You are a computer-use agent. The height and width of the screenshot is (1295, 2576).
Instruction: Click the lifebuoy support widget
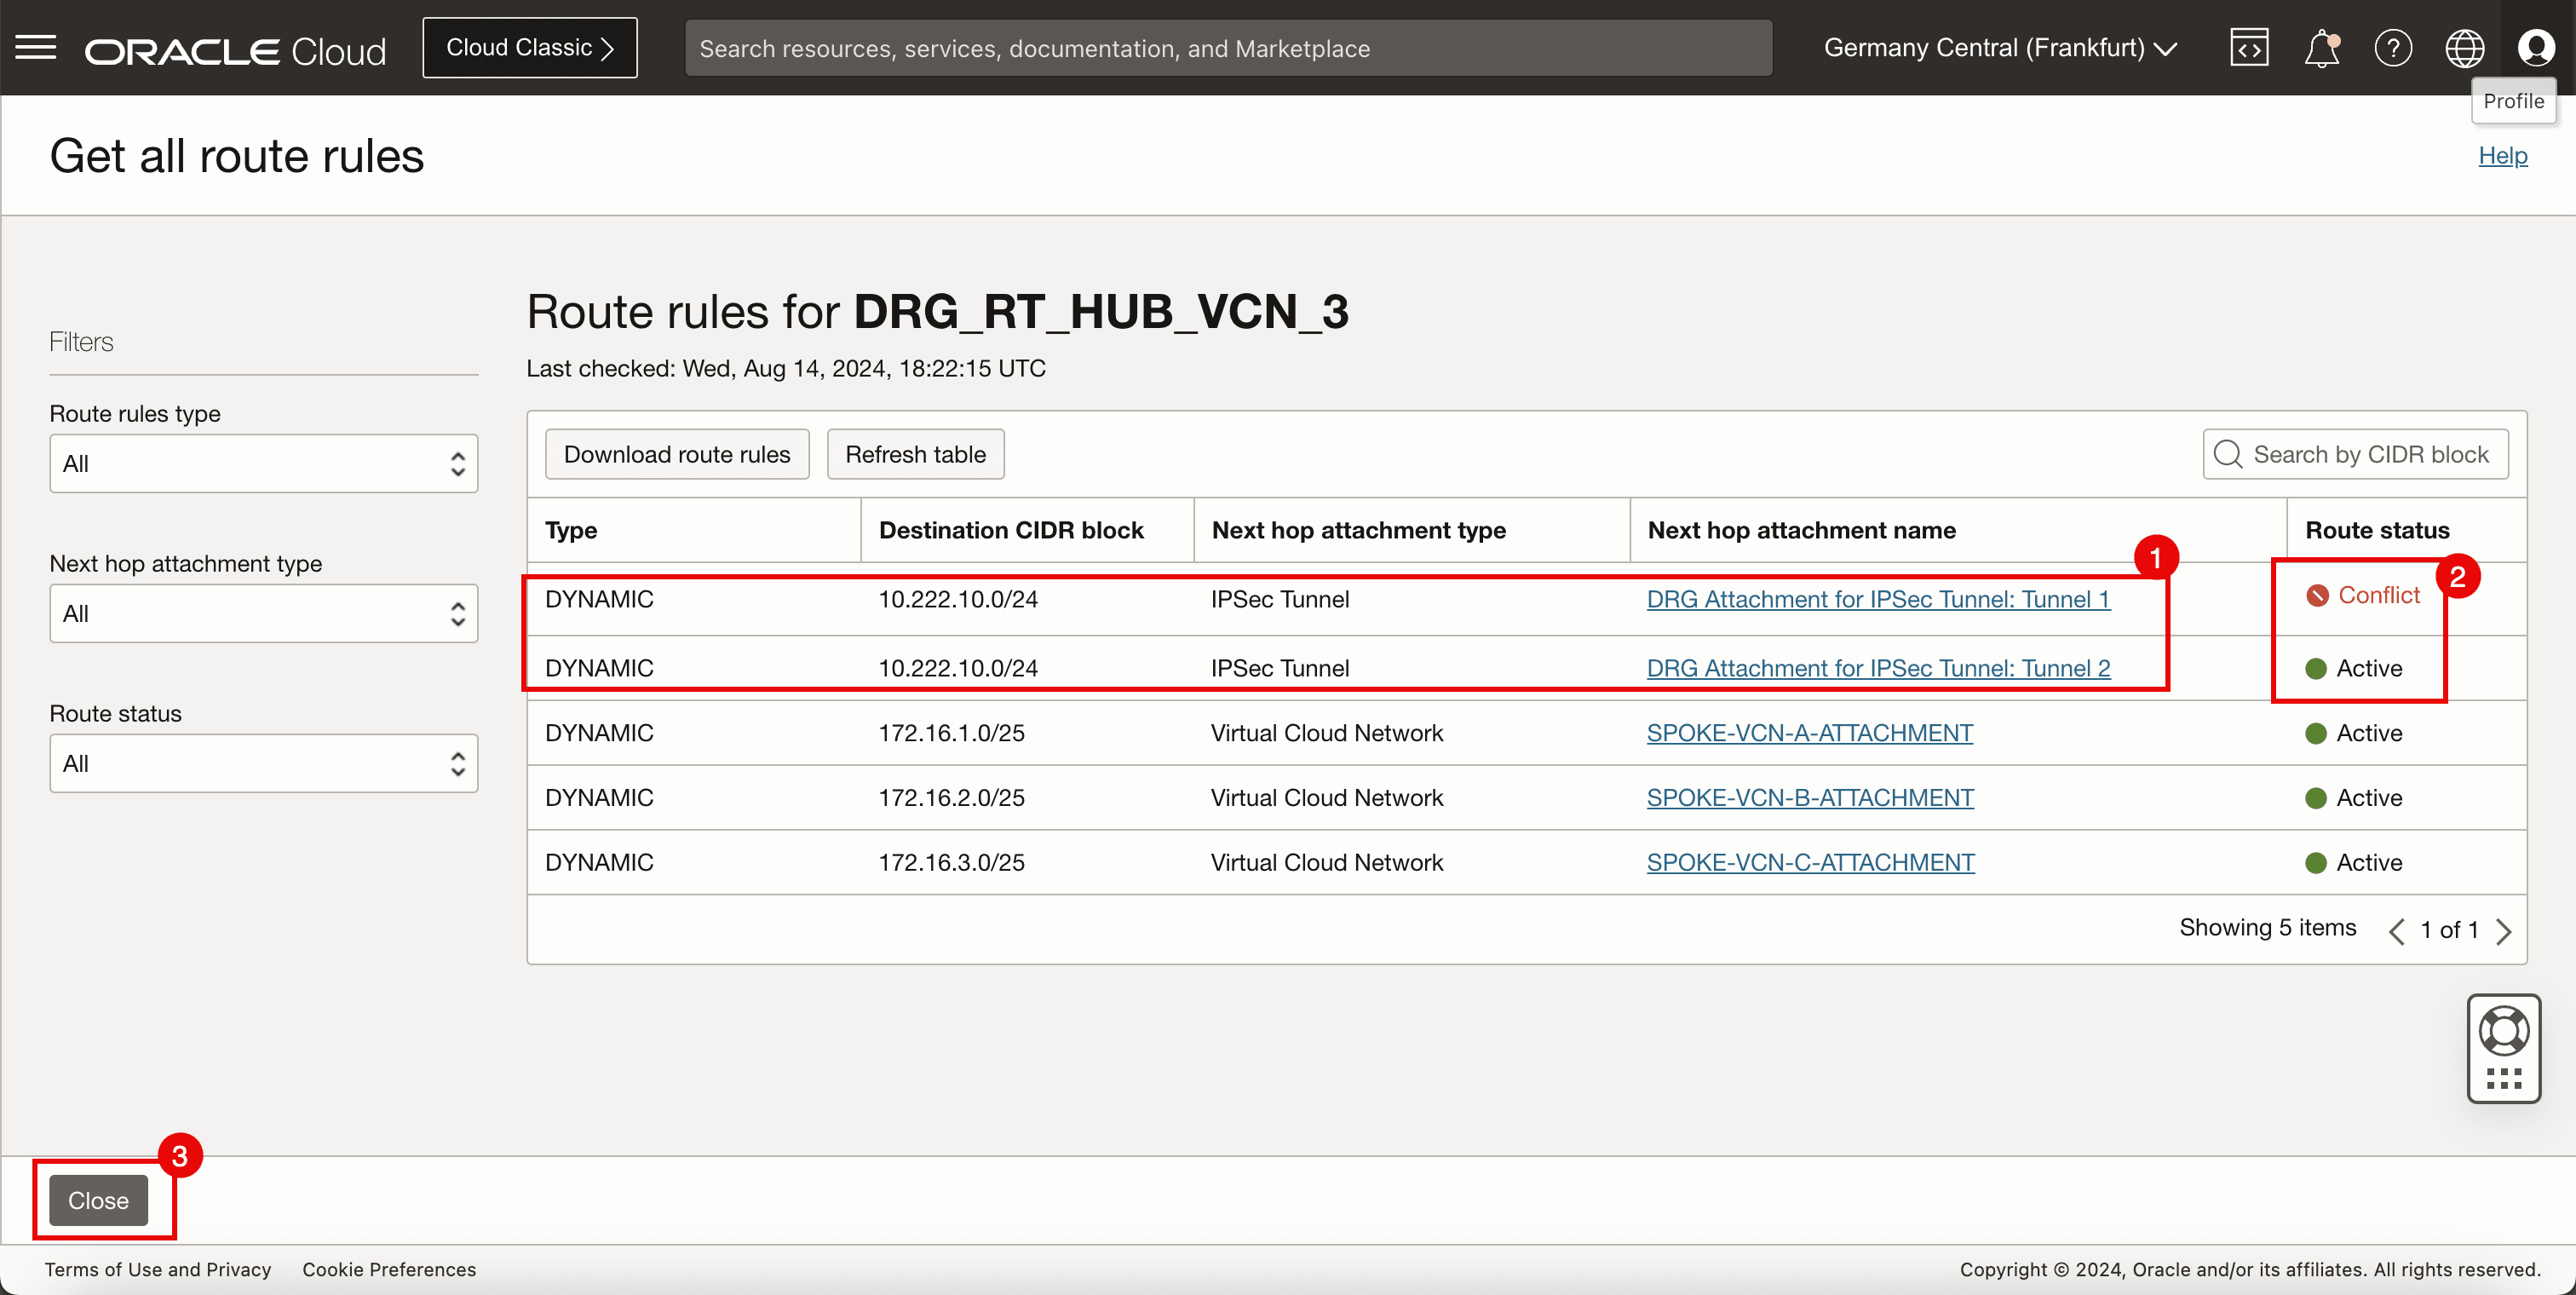(2503, 1032)
